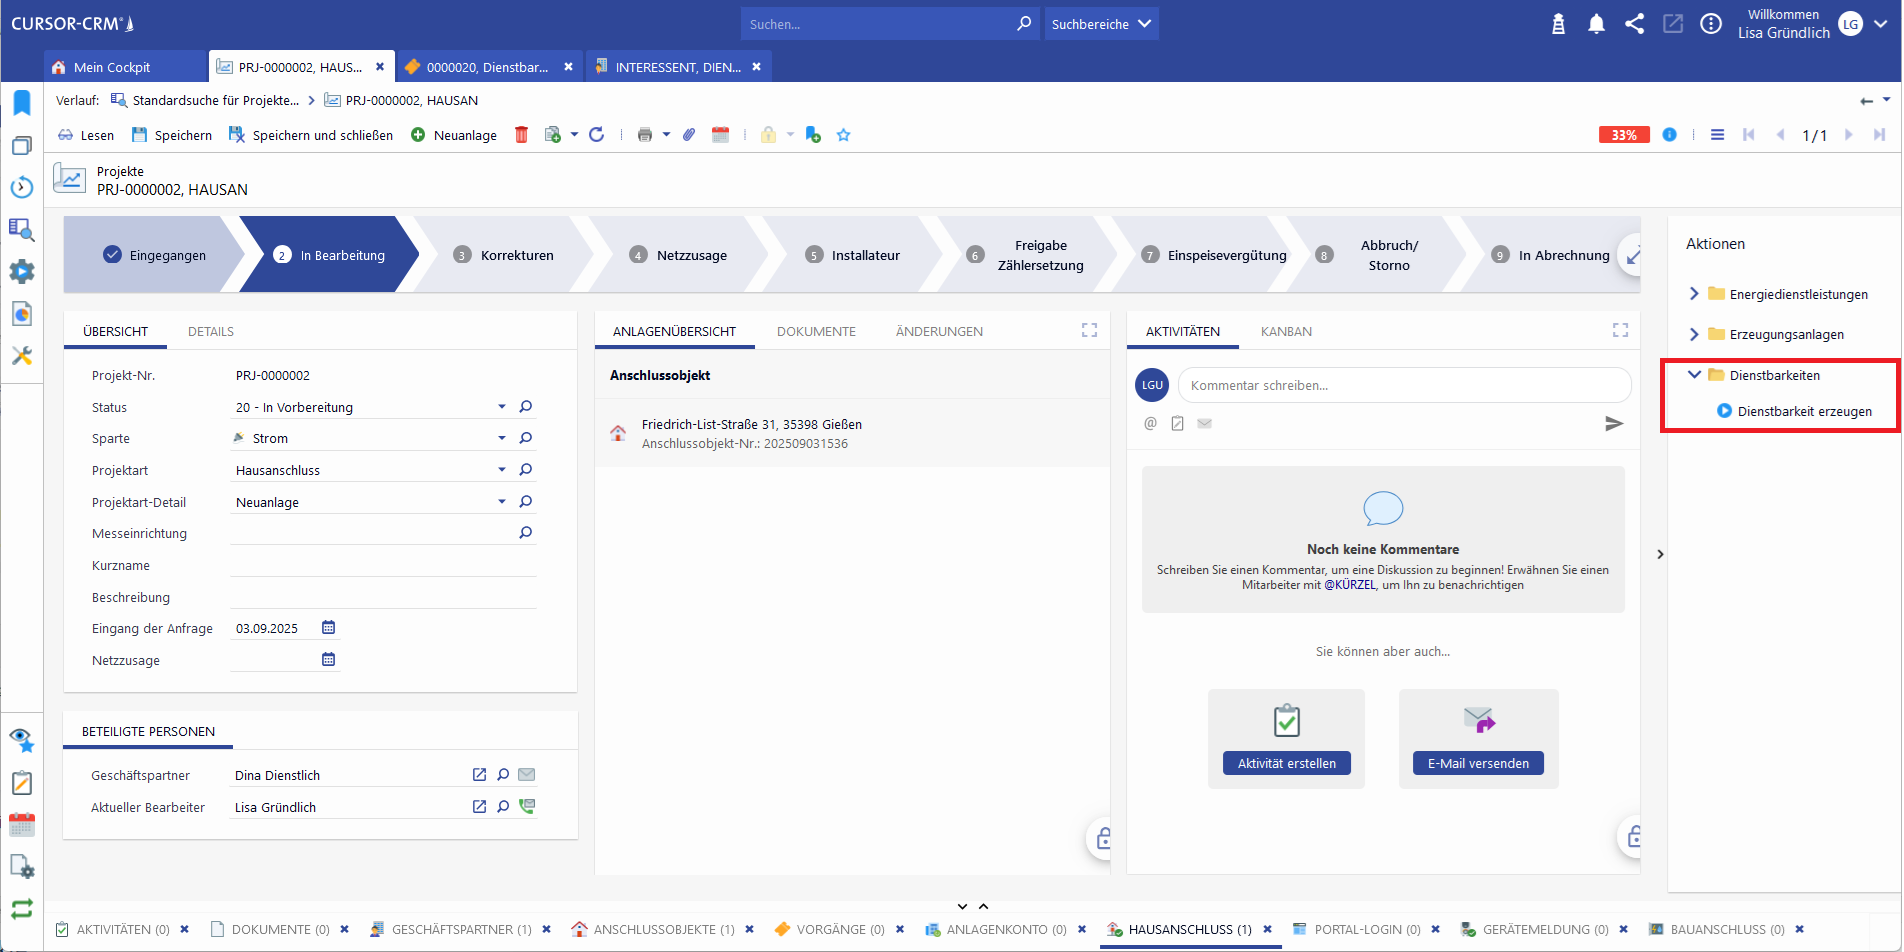Switch to the KANBAN tab
Screen dimensions: 1904x952
pyautogui.click(x=1286, y=332)
